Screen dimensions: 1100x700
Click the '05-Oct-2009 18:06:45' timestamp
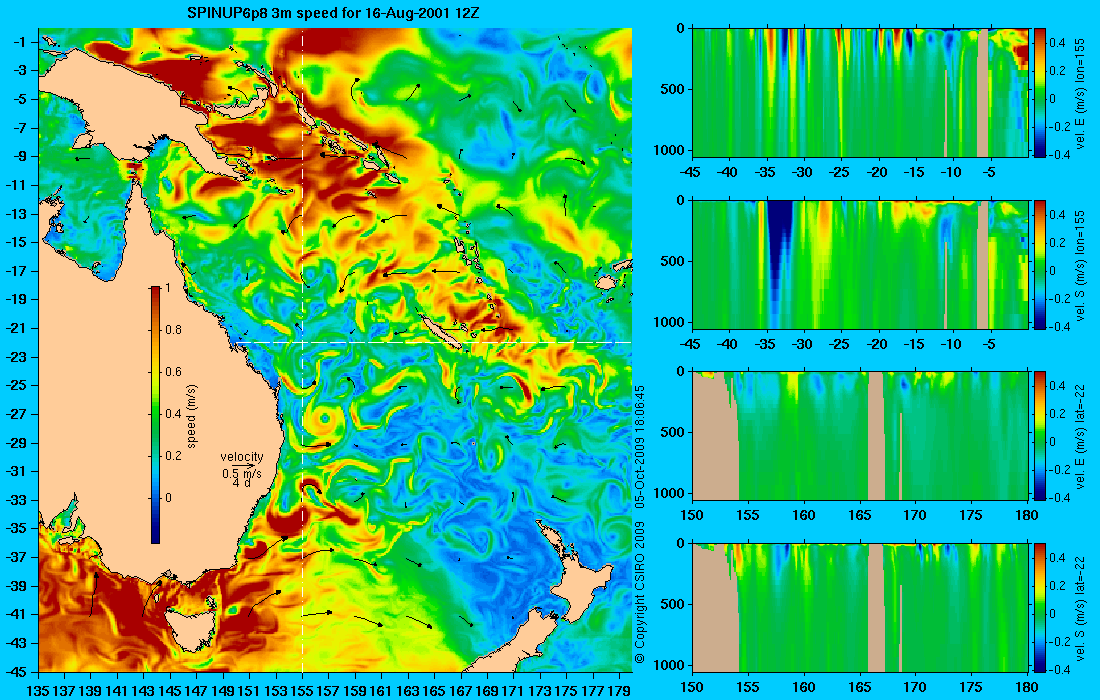point(639,446)
